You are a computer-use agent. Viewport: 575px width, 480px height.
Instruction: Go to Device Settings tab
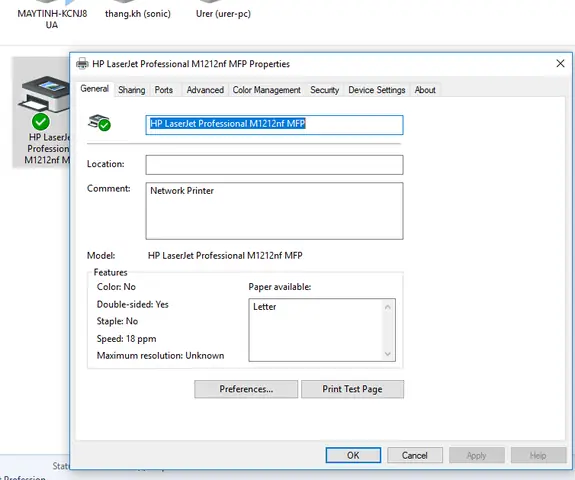point(377,90)
